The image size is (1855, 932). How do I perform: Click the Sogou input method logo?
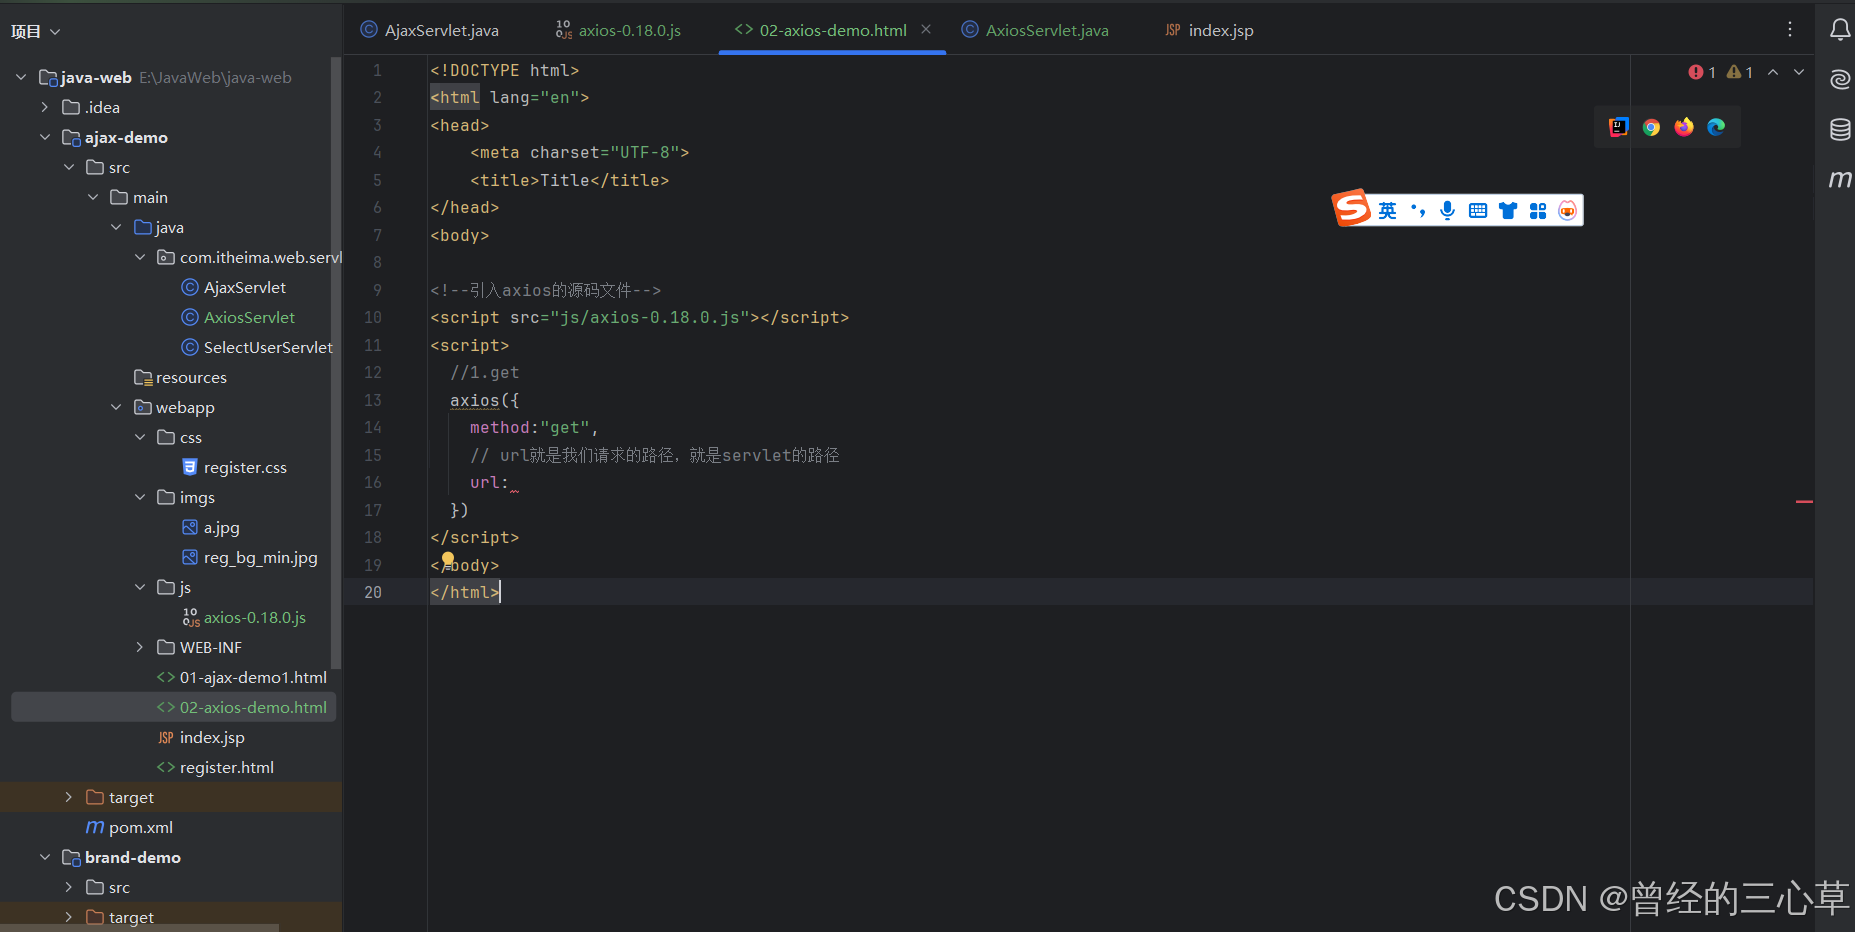click(x=1351, y=208)
